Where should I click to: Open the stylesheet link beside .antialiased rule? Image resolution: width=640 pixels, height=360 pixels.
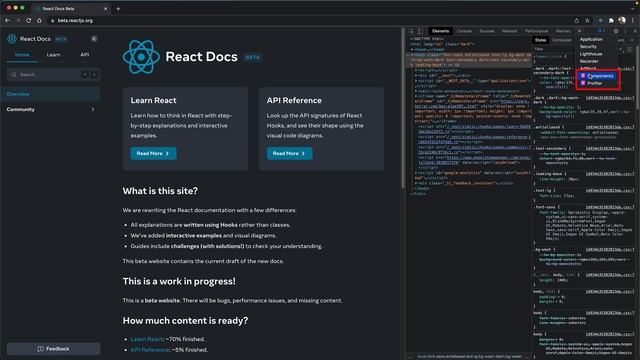(610, 127)
